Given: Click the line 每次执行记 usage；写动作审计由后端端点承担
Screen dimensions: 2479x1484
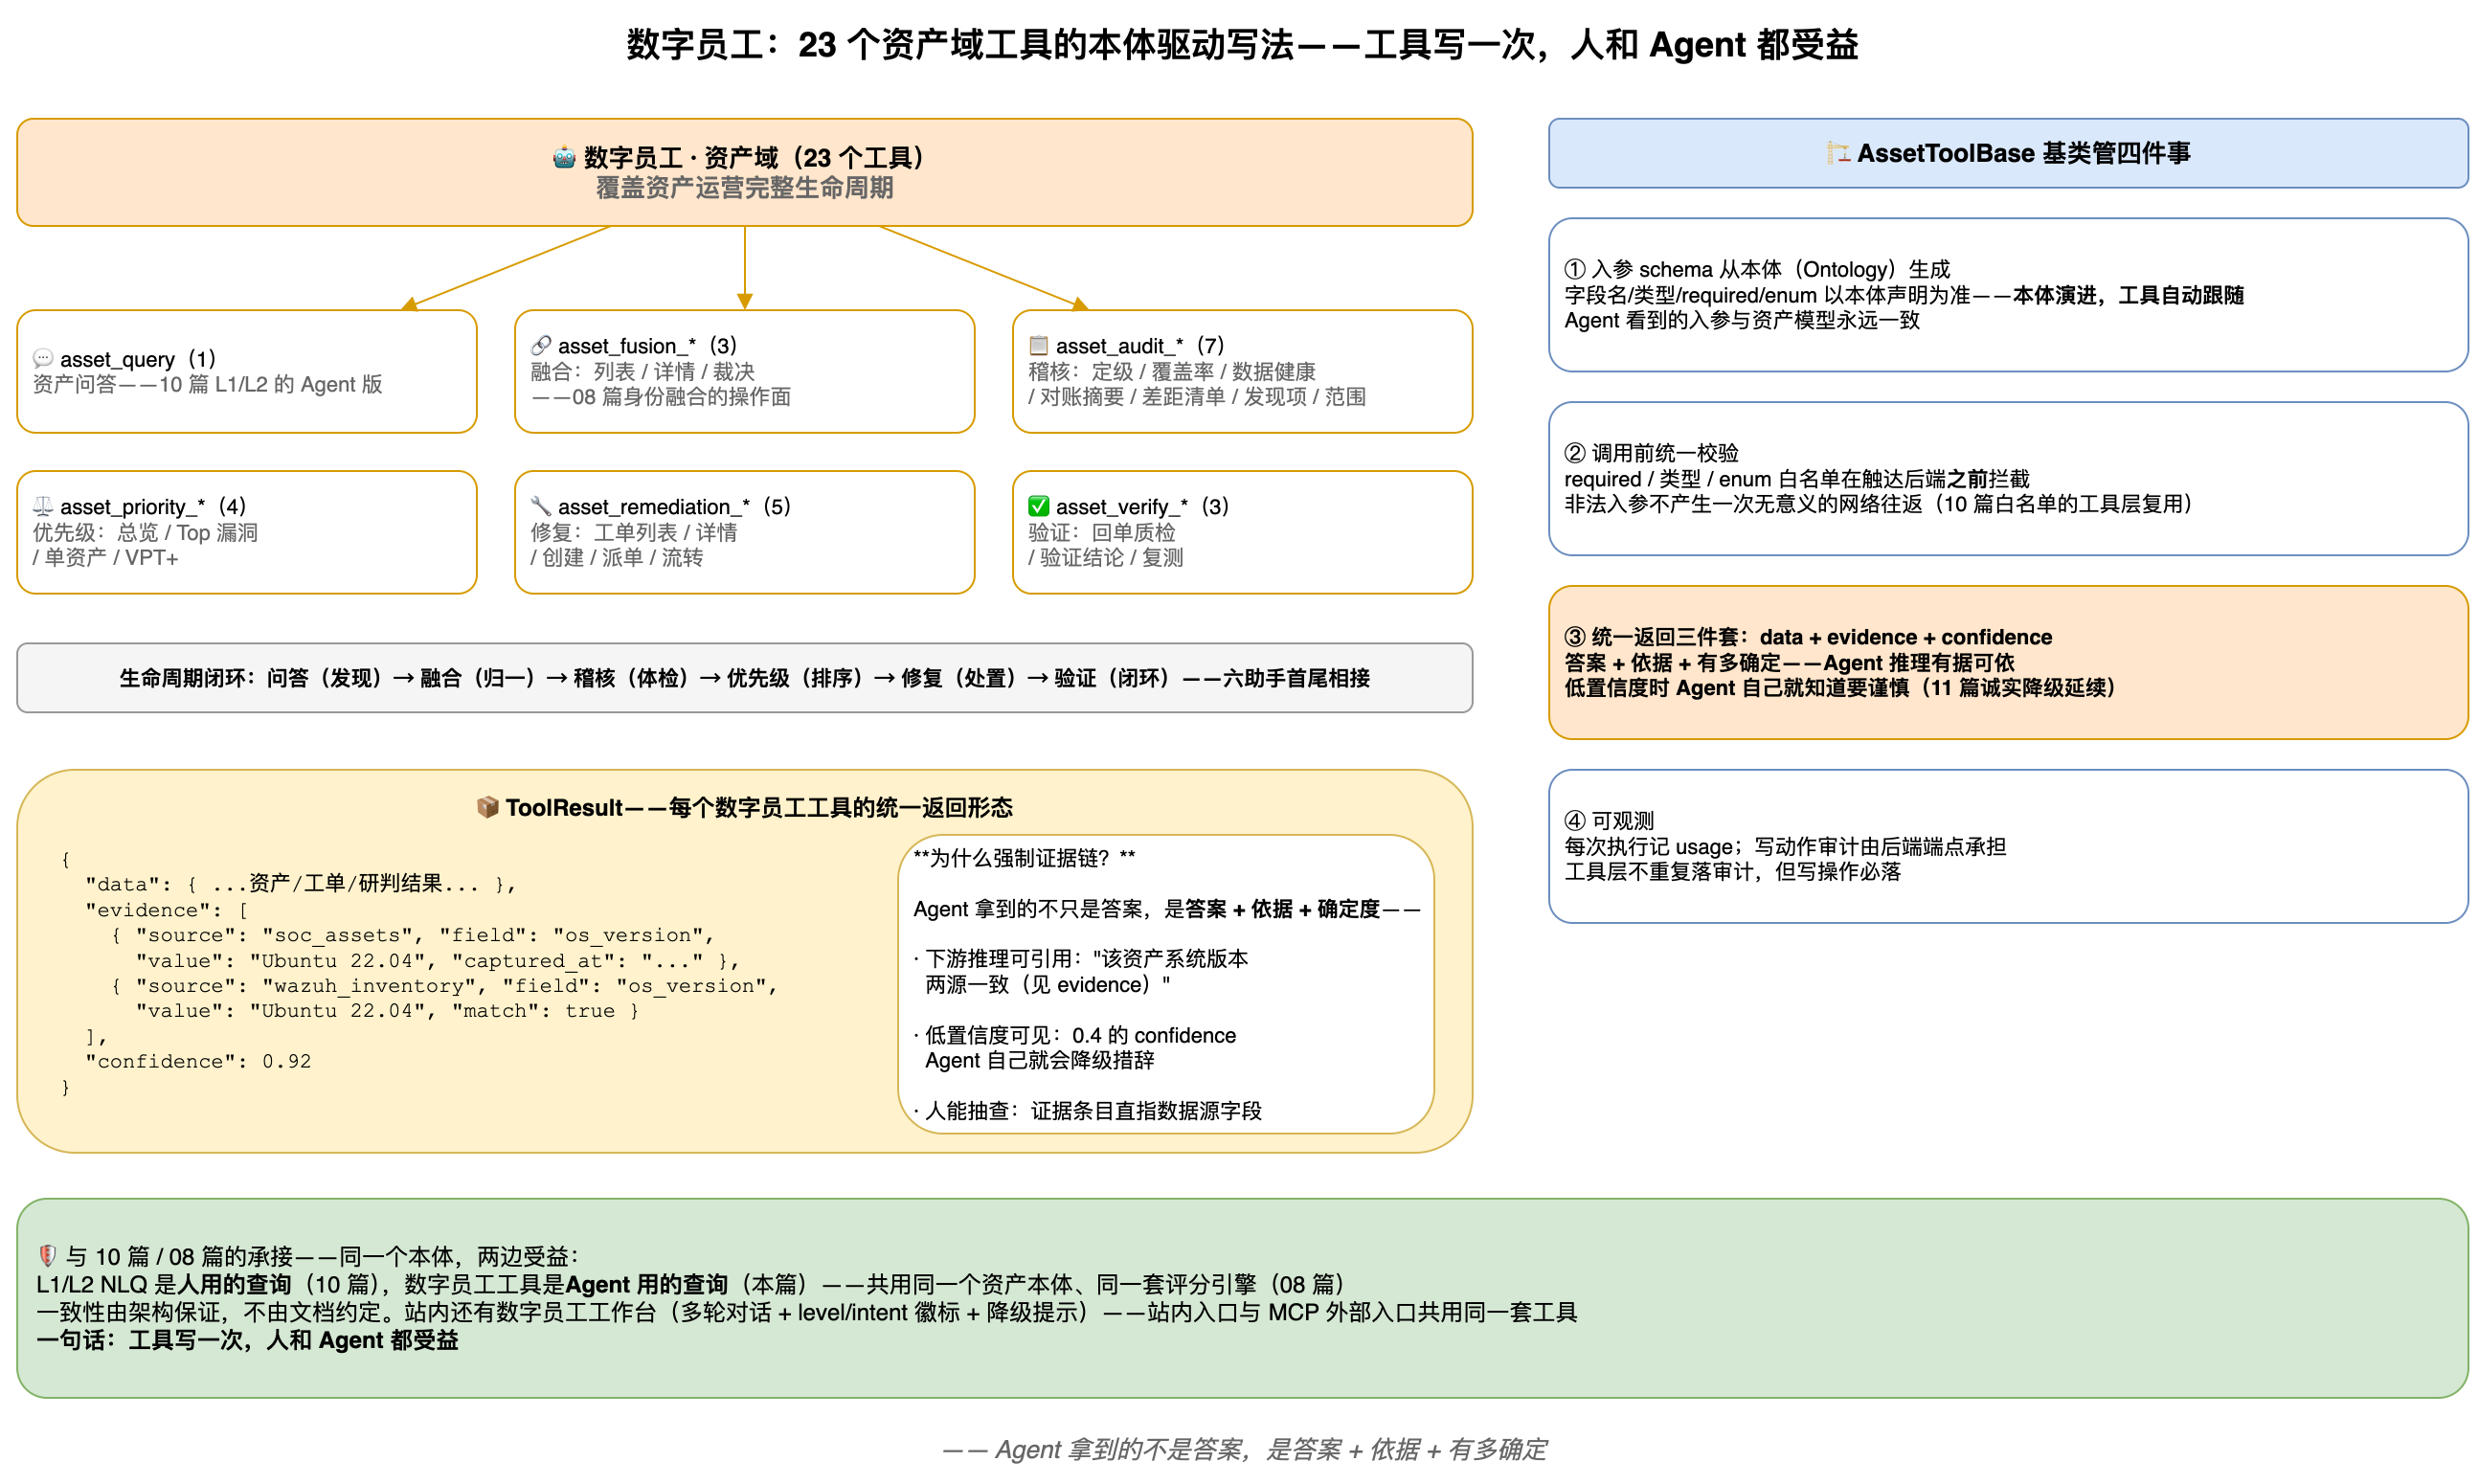Looking at the screenshot, I should click(1785, 846).
